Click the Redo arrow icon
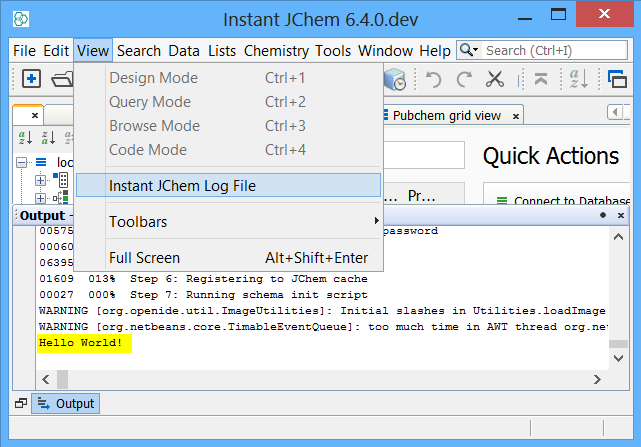 click(x=464, y=79)
